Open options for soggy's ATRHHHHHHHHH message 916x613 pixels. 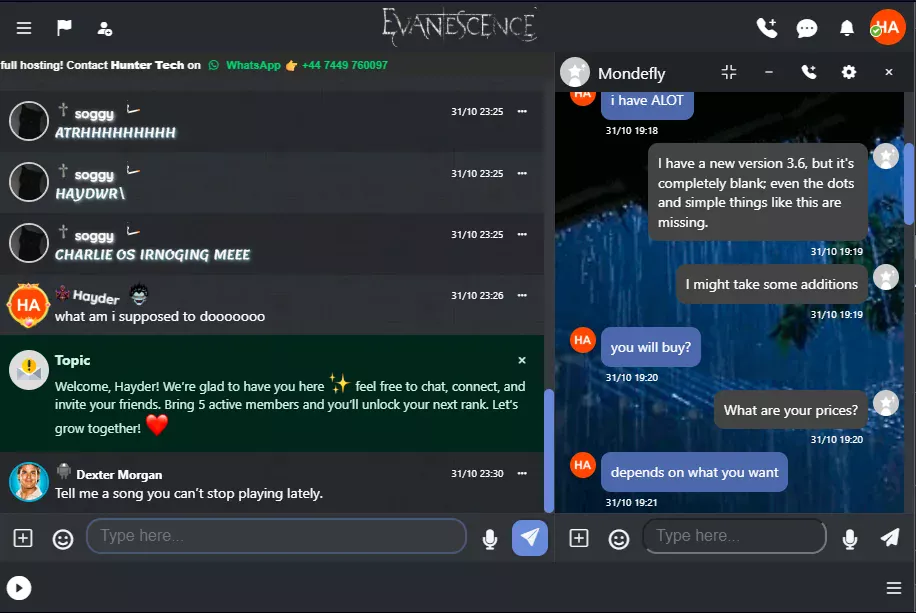(522, 111)
